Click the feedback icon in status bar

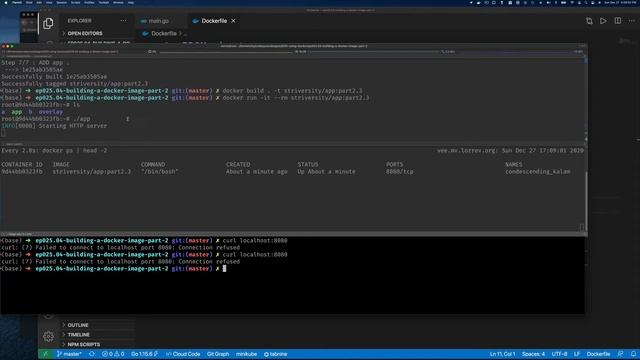point(620,354)
